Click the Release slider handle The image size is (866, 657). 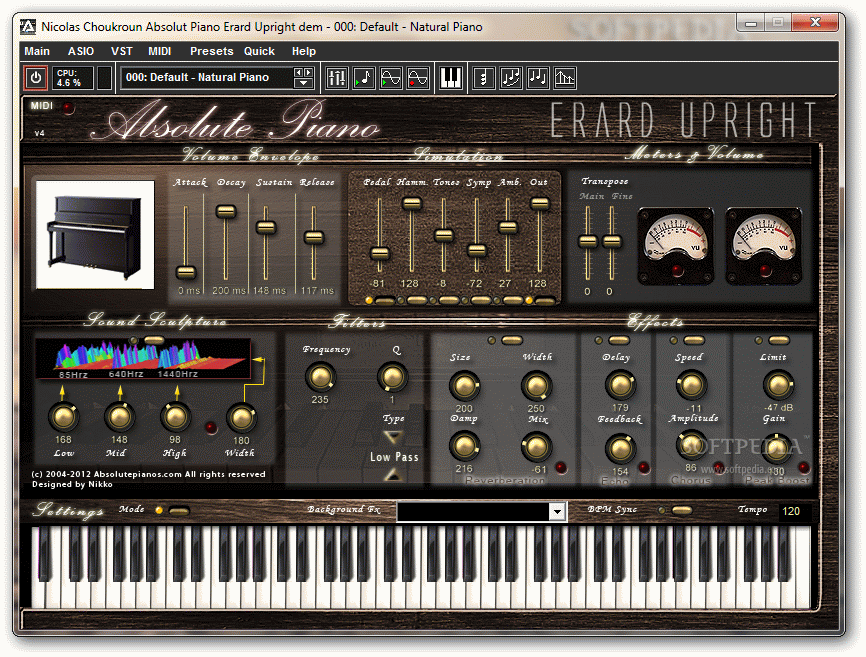coord(314,237)
